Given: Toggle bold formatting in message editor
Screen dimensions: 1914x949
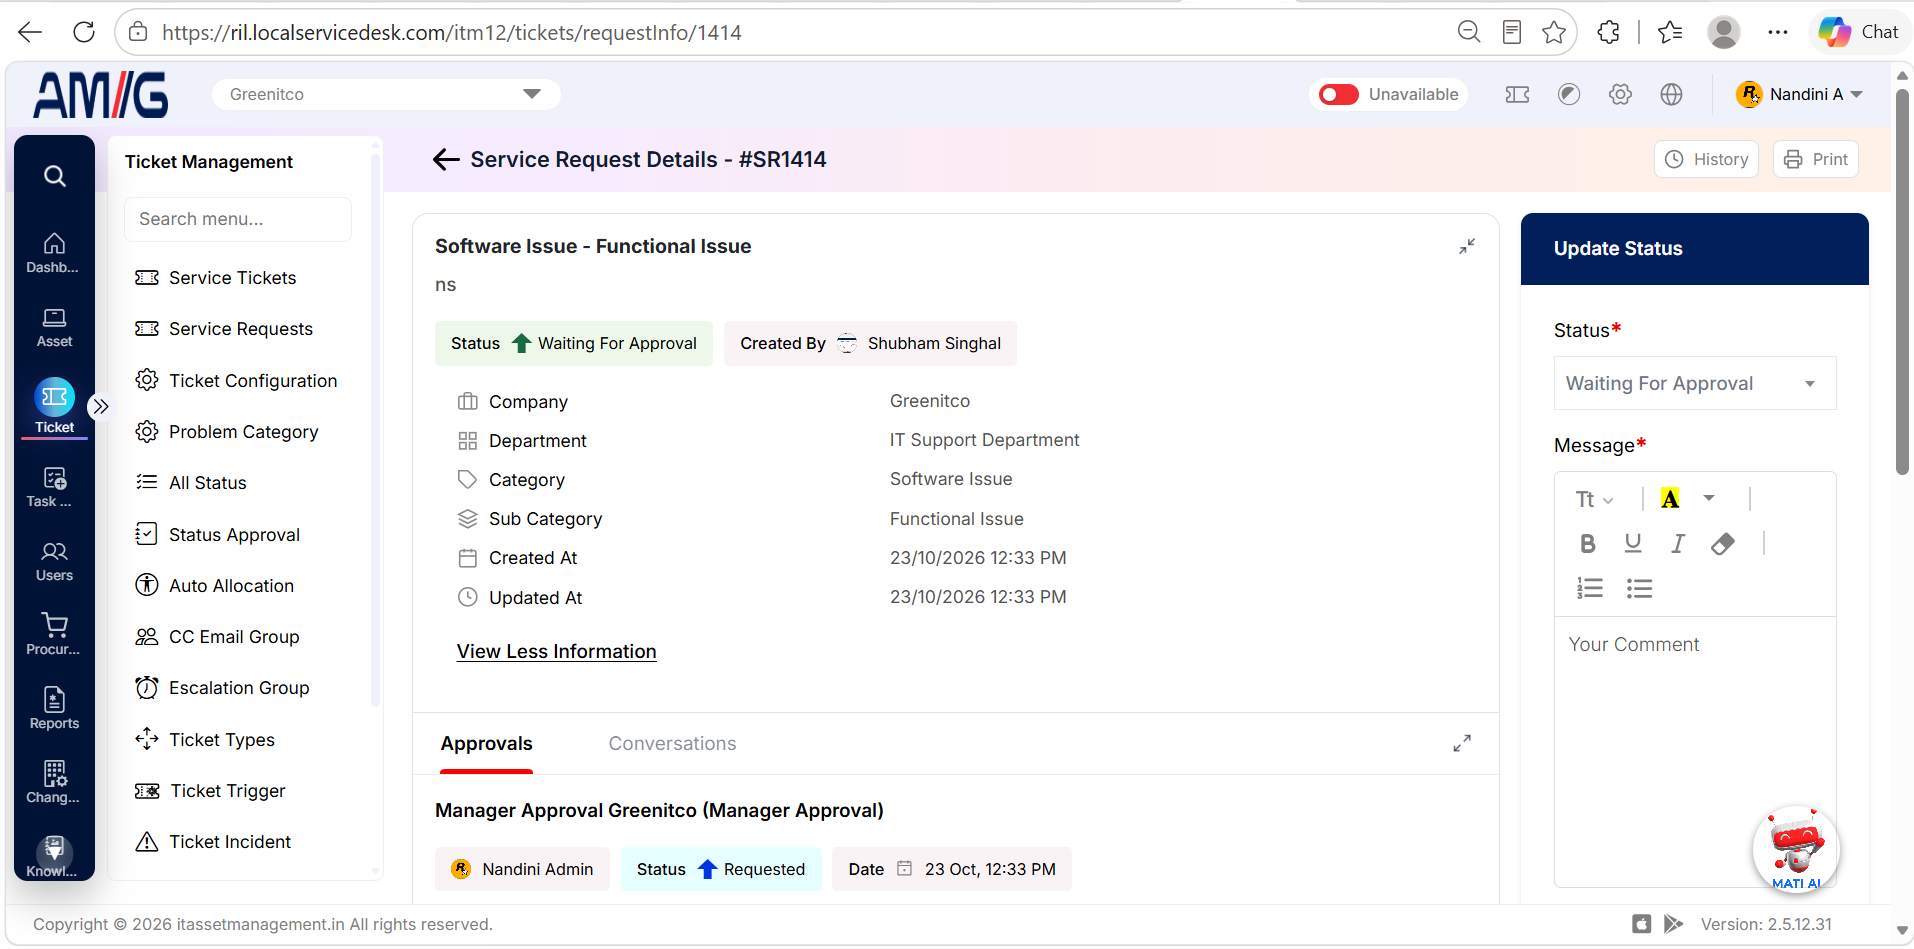Looking at the screenshot, I should tap(1587, 543).
